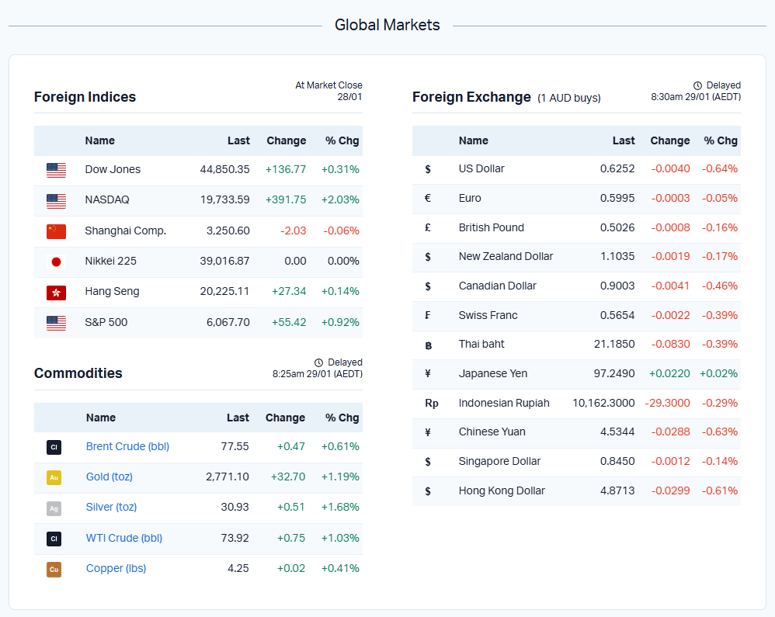
Task: Open the Copper (lbs) link
Action: pyautogui.click(x=116, y=569)
